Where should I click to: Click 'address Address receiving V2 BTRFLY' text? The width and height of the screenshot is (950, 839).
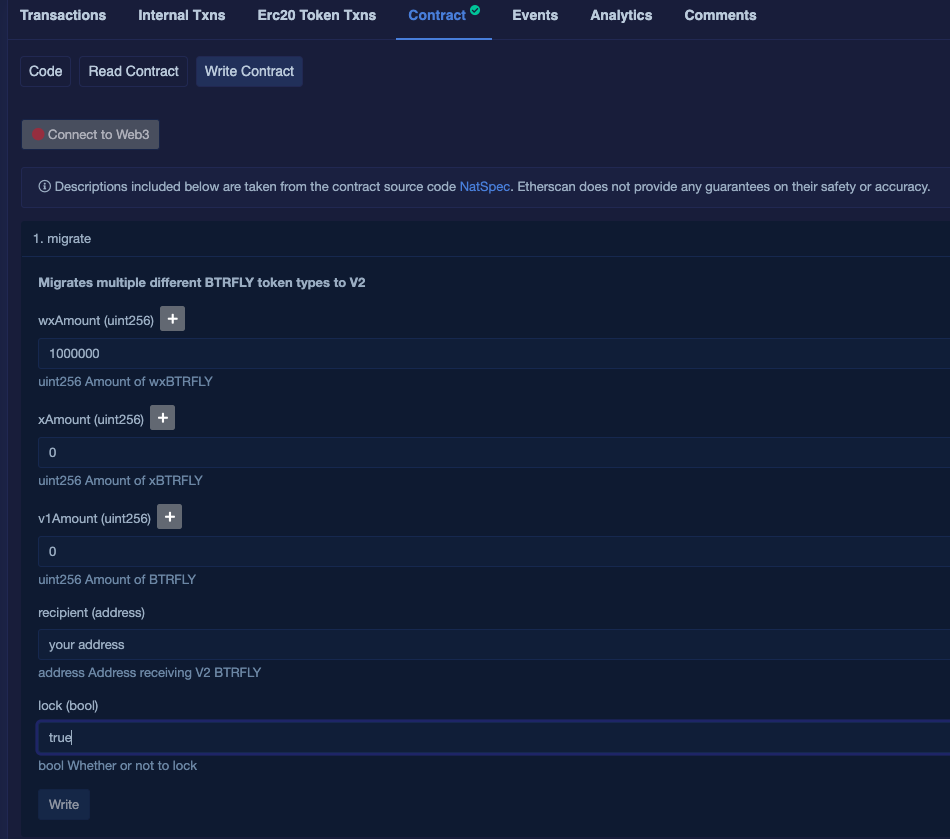pyautogui.click(x=150, y=672)
